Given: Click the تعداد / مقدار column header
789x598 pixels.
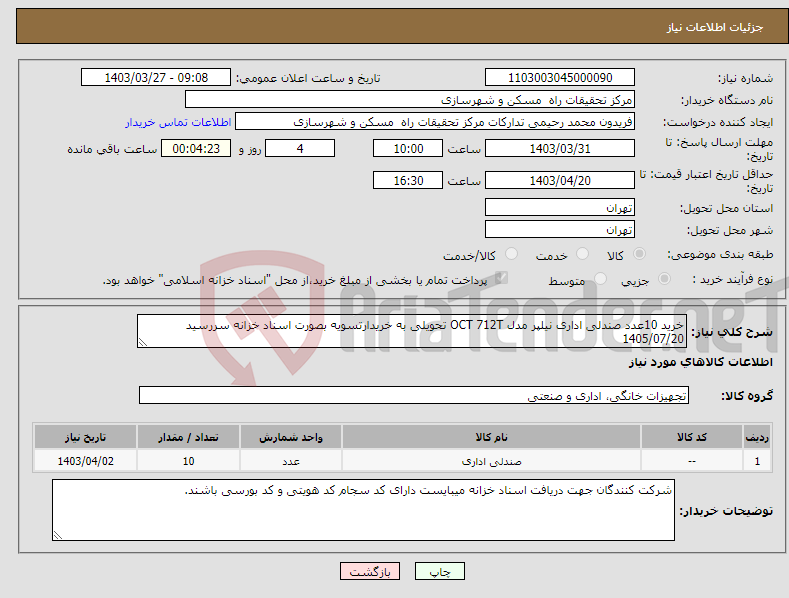Looking at the screenshot, I should tap(188, 437).
